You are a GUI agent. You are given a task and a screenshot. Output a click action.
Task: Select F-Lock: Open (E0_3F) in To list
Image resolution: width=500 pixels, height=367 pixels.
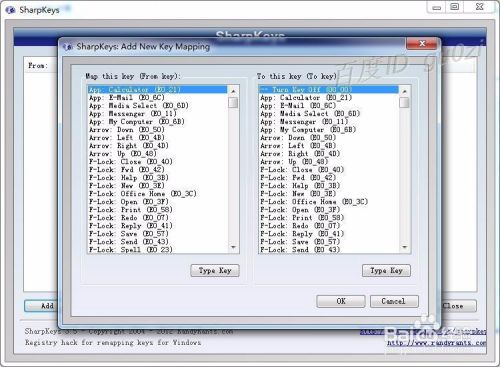click(329, 210)
